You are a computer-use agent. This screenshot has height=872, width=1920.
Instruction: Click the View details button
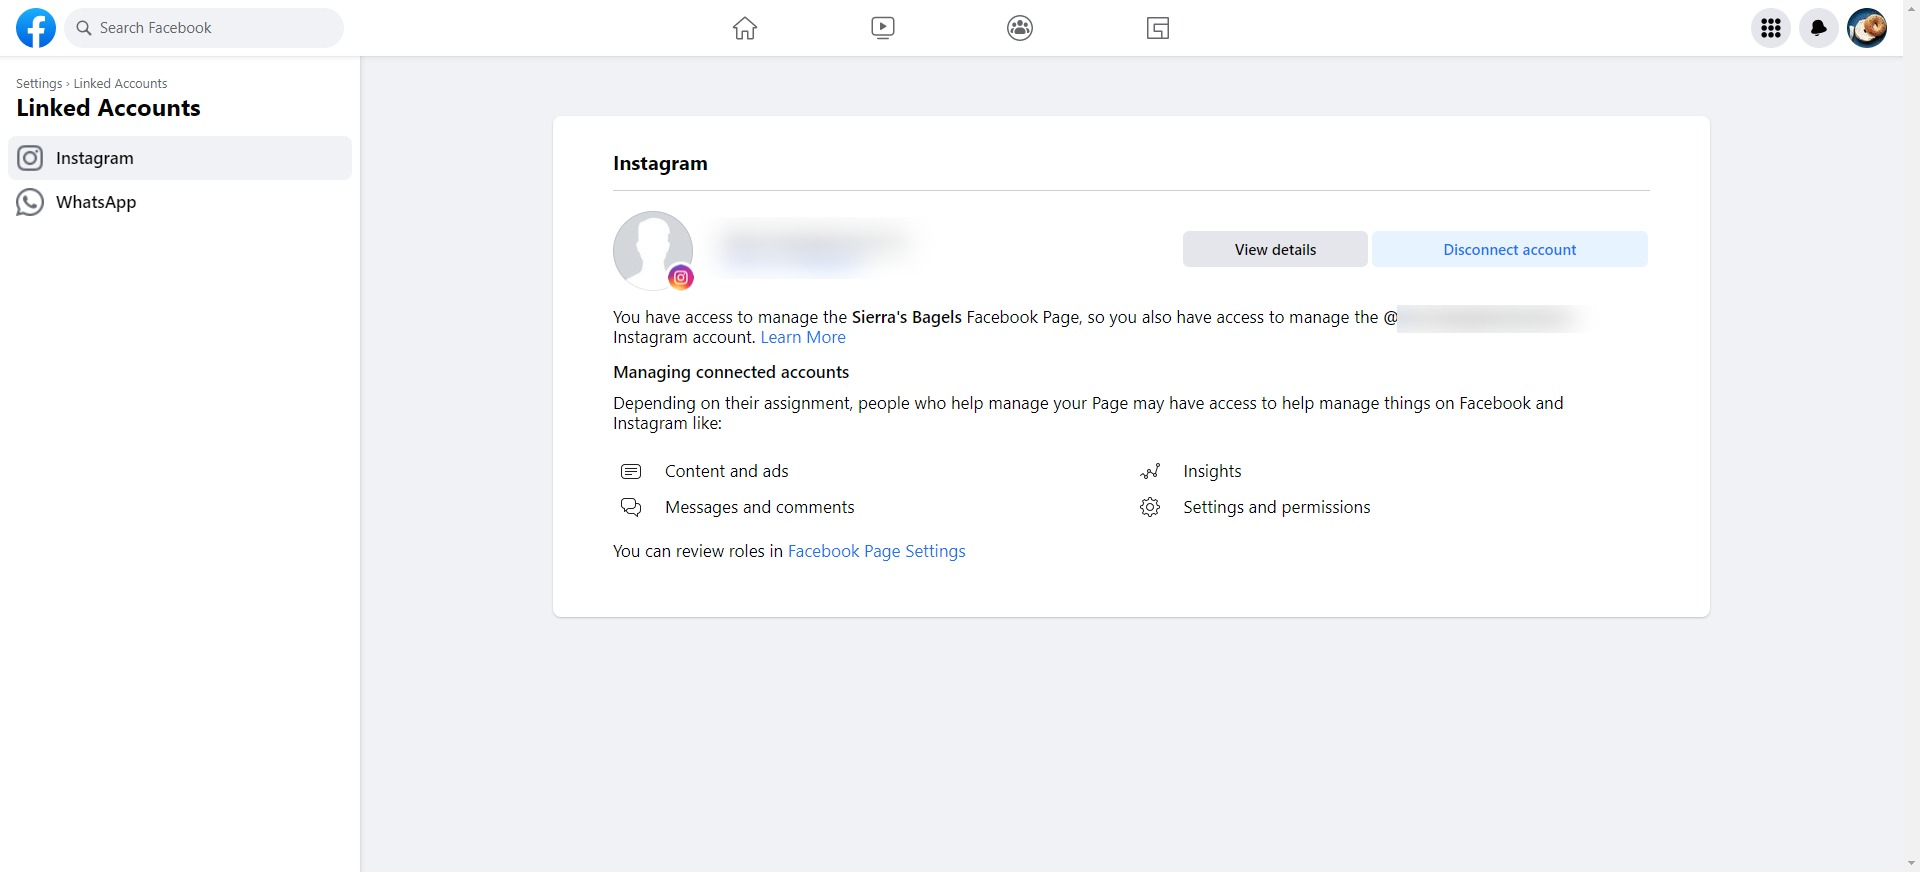(x=1275, y=250)
